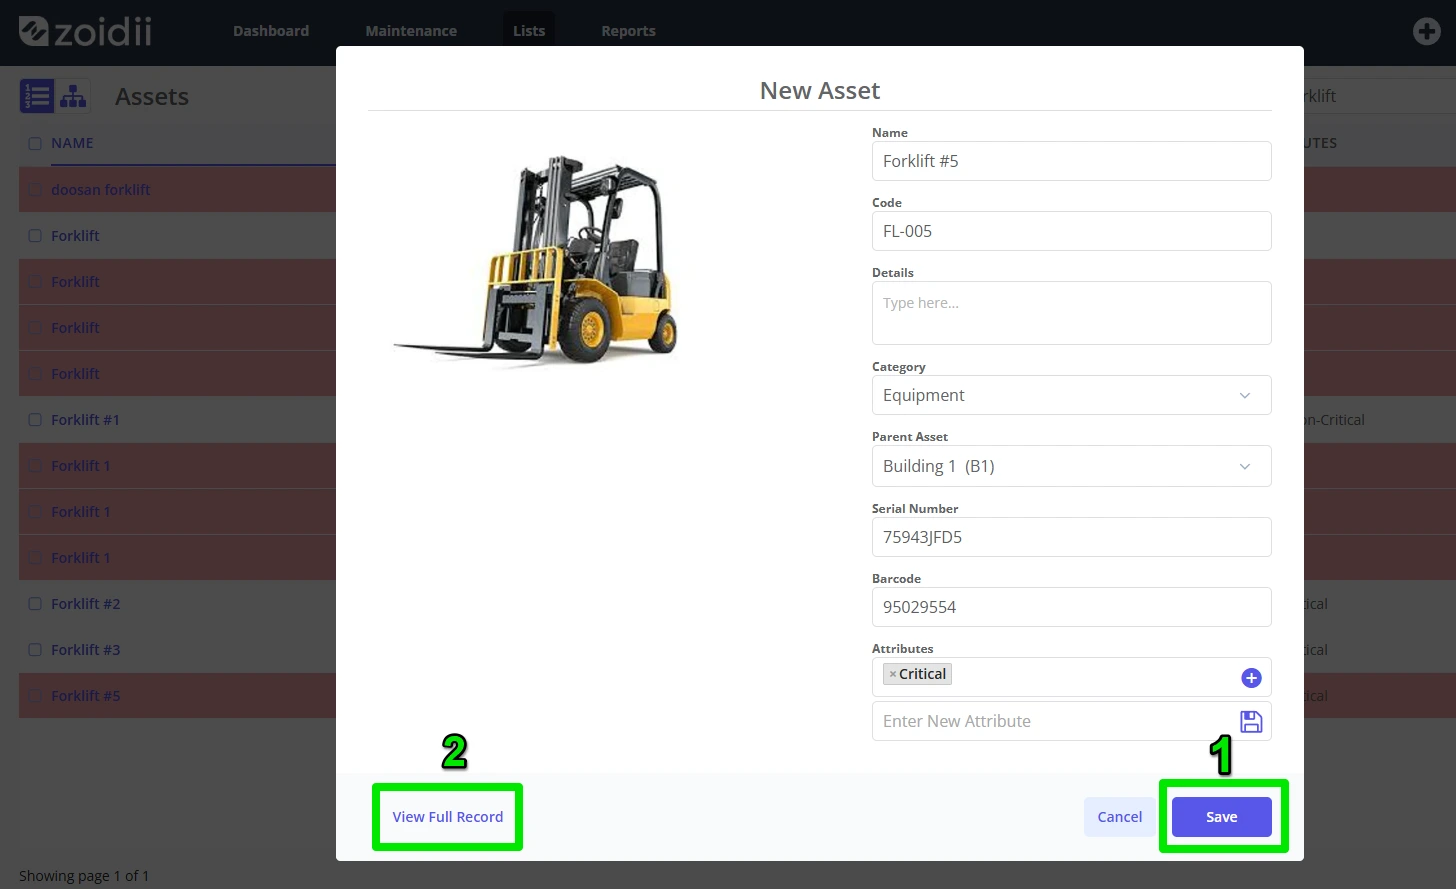
Task: Check the doosan forklift row checkbox
Action: (x=35, y=190)
